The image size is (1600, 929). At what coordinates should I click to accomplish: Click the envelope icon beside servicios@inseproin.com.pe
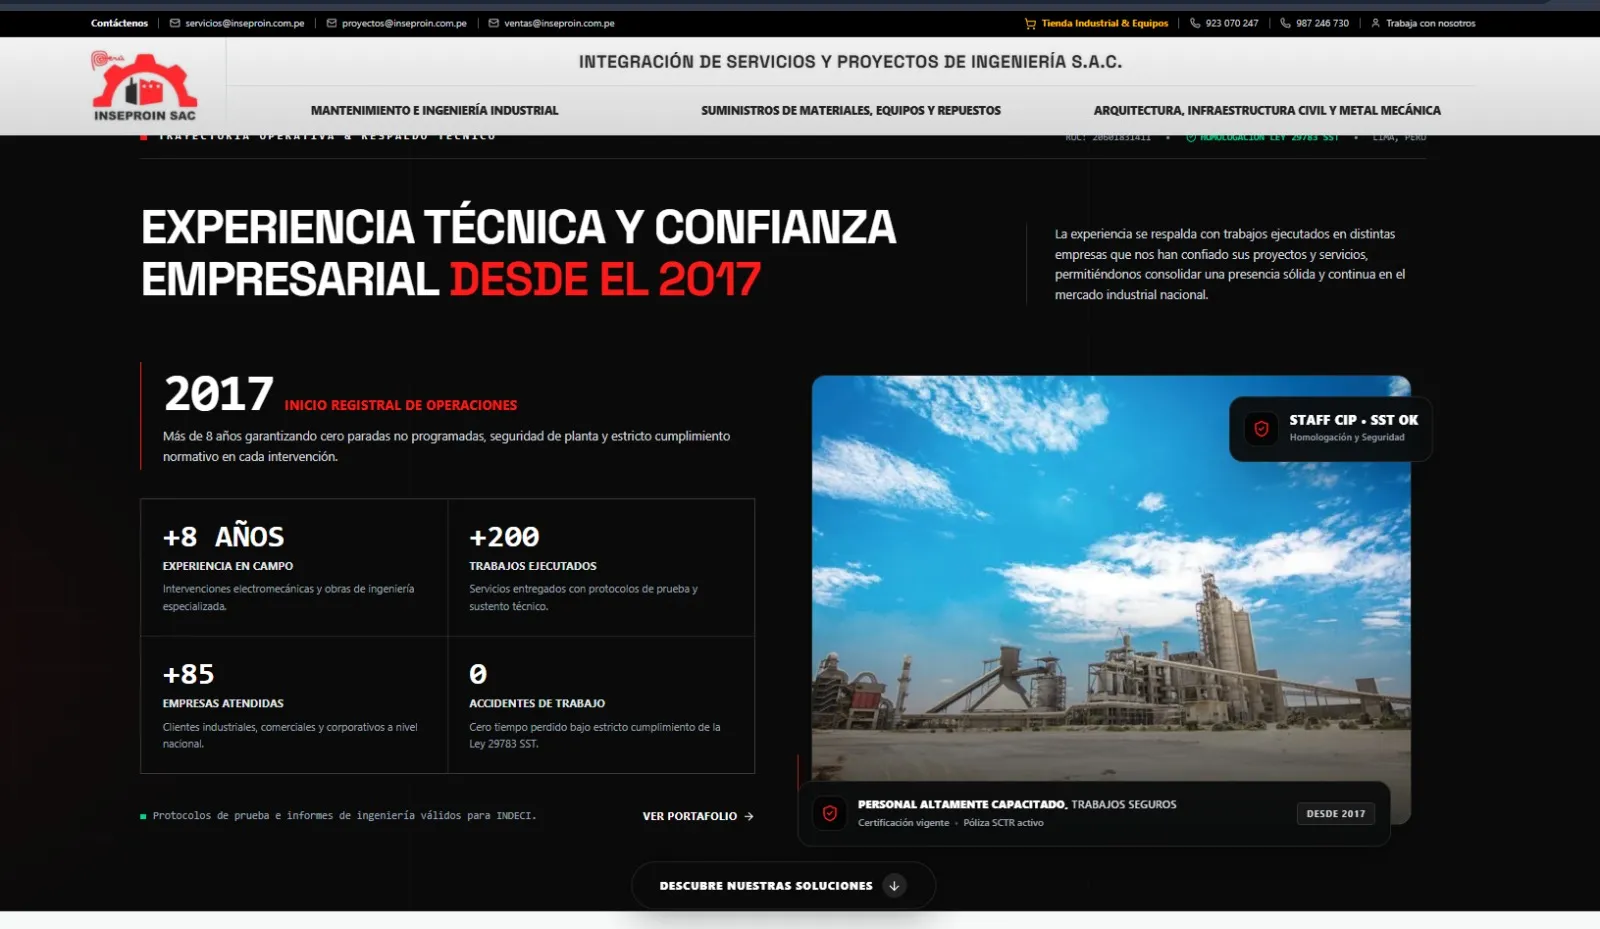[175, 23]
